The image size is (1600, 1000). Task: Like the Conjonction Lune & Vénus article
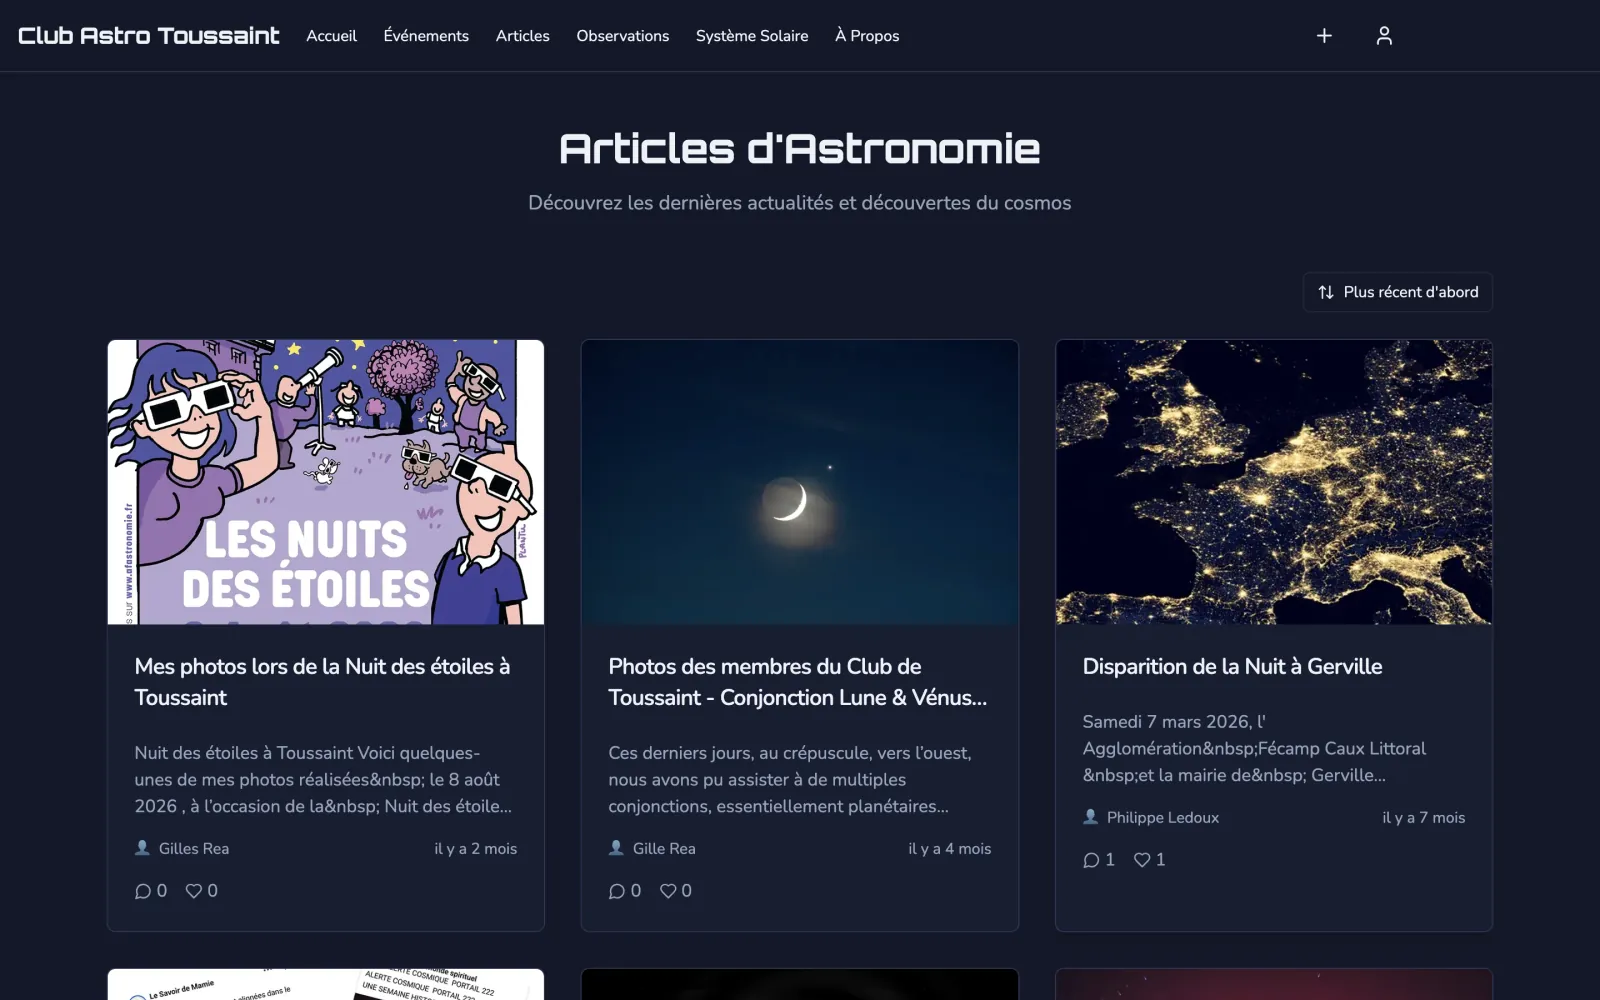[x=668, y=891]
